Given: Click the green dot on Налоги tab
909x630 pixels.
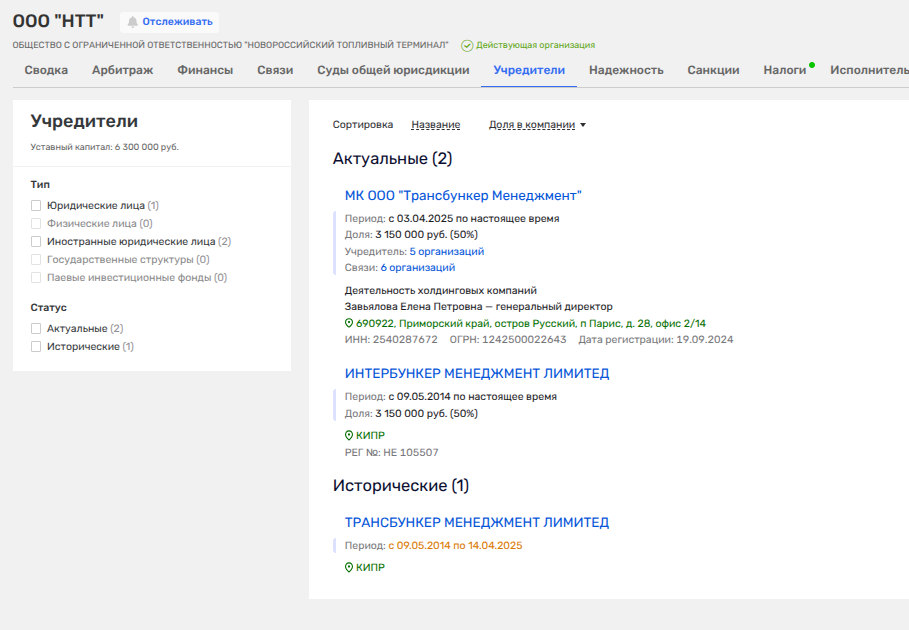Looking at the screenshot, I should [x=812, y=65].
